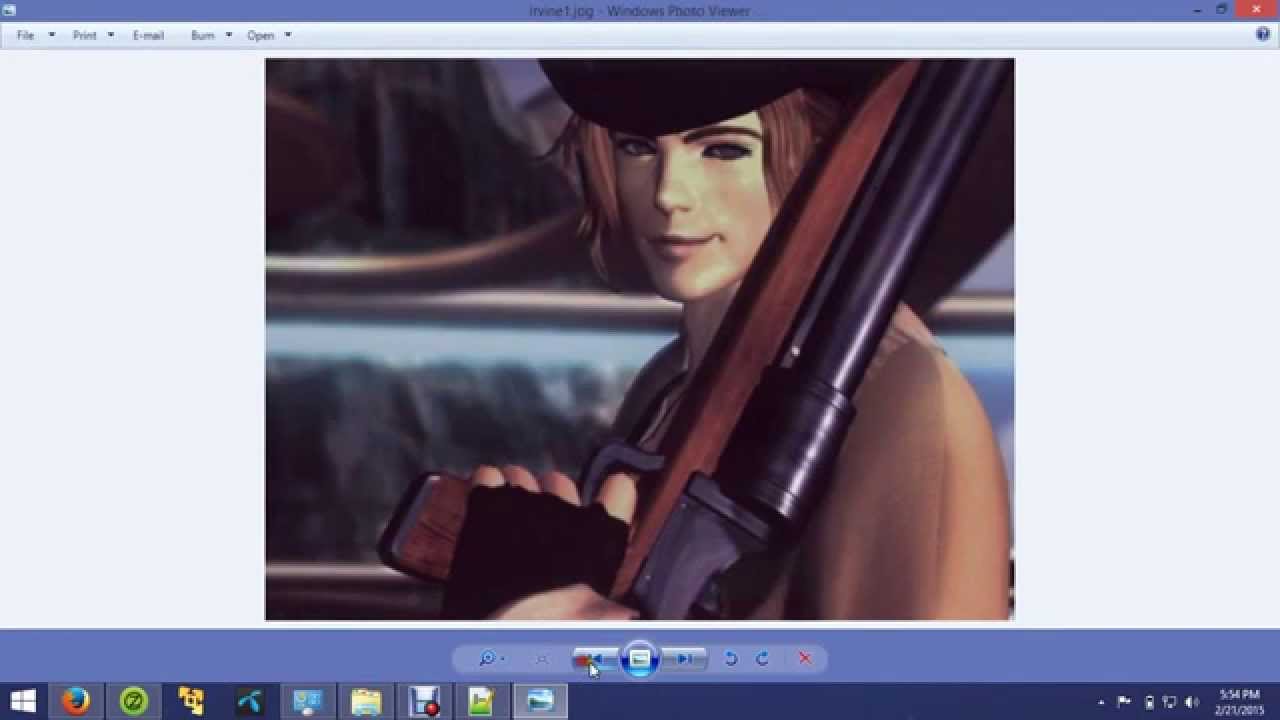Launch Firefox from the taskbar
This screenshot has height=720, width=1280.
tap(75, 701)
